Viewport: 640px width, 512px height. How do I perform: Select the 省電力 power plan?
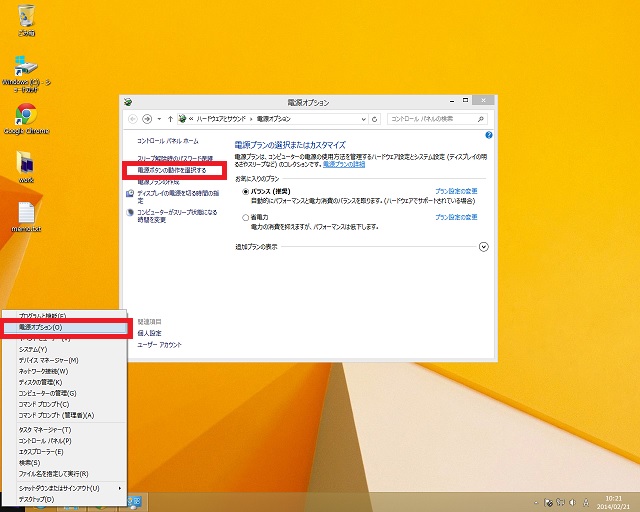pyautogui.click(x=245, y=217)
